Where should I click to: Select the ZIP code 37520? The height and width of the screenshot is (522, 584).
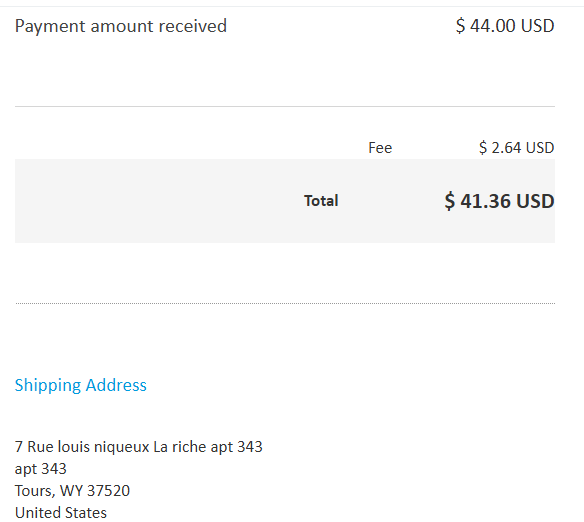tap(108, 491)
